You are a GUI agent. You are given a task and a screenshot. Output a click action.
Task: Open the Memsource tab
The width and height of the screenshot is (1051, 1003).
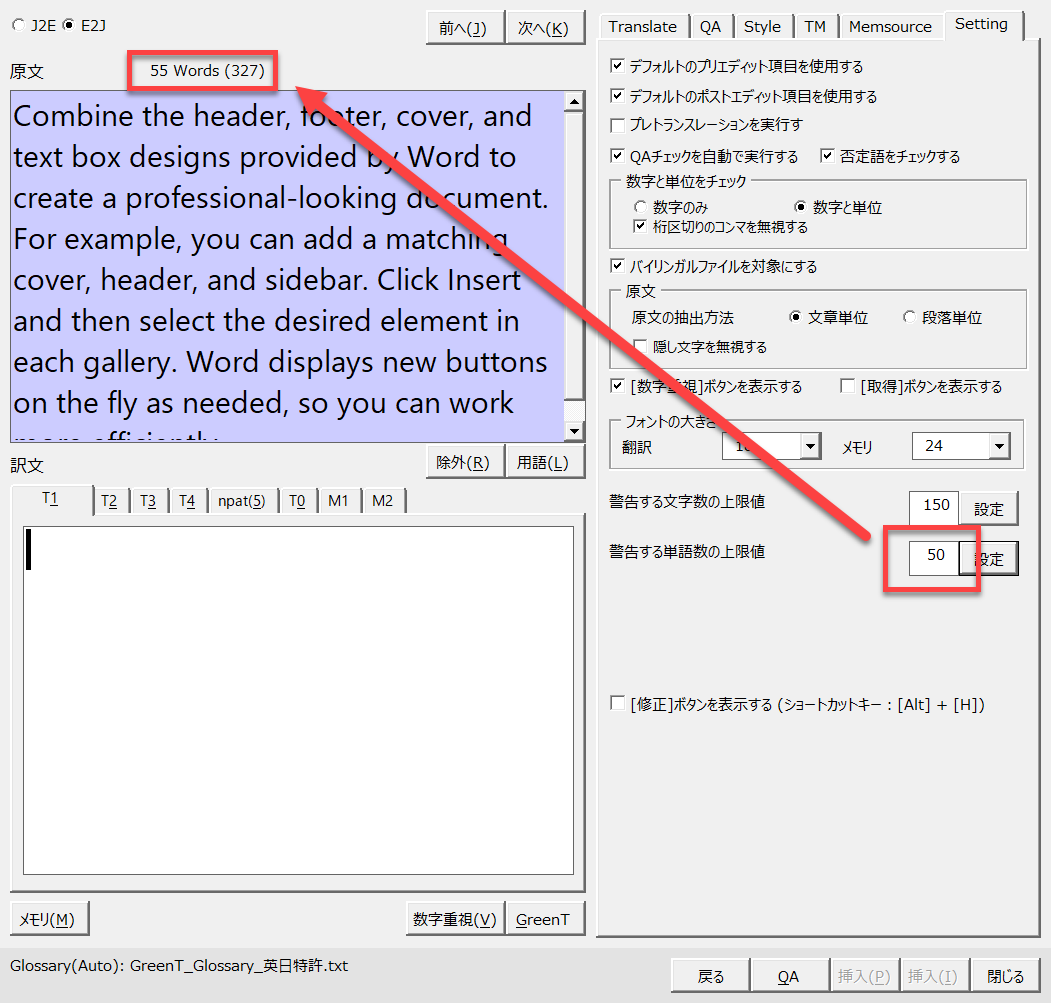pyautogui.click(x=890, y=27)
